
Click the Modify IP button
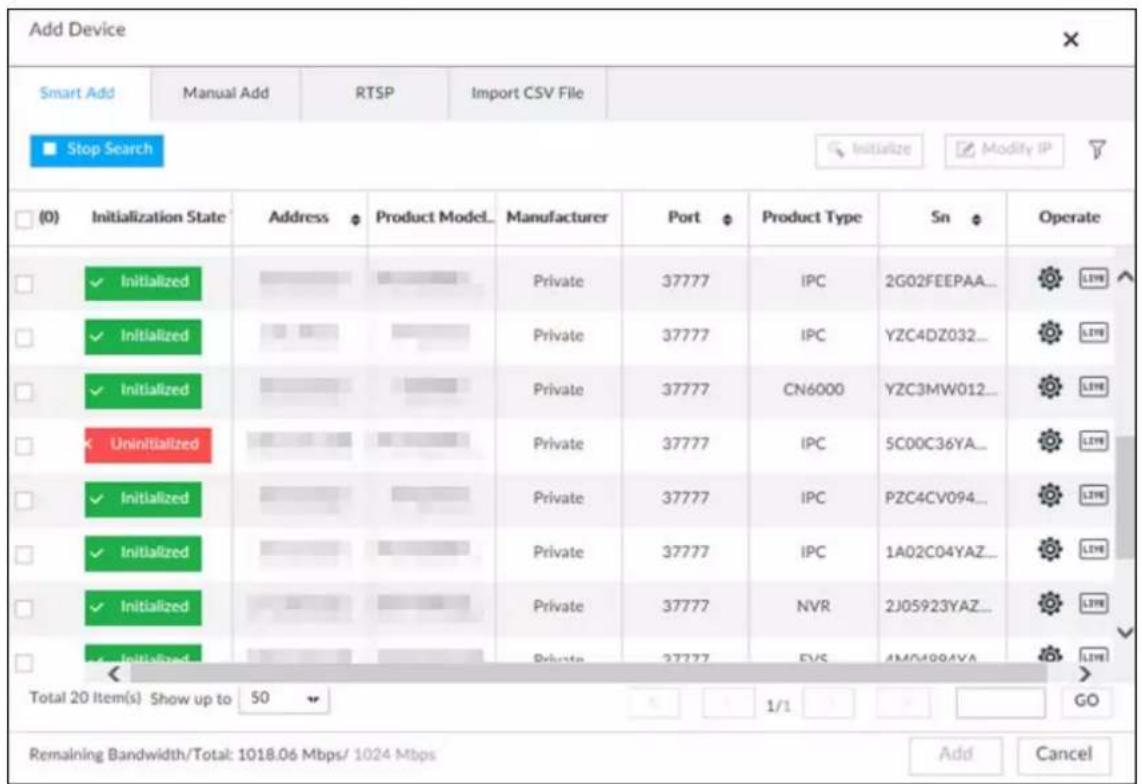tap(1004, 150)
